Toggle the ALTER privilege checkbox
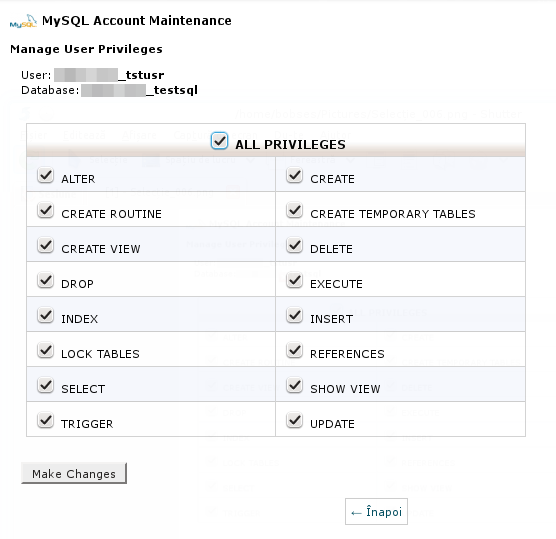The height and width of the screenshot is (539, 556). click(46, 175)
